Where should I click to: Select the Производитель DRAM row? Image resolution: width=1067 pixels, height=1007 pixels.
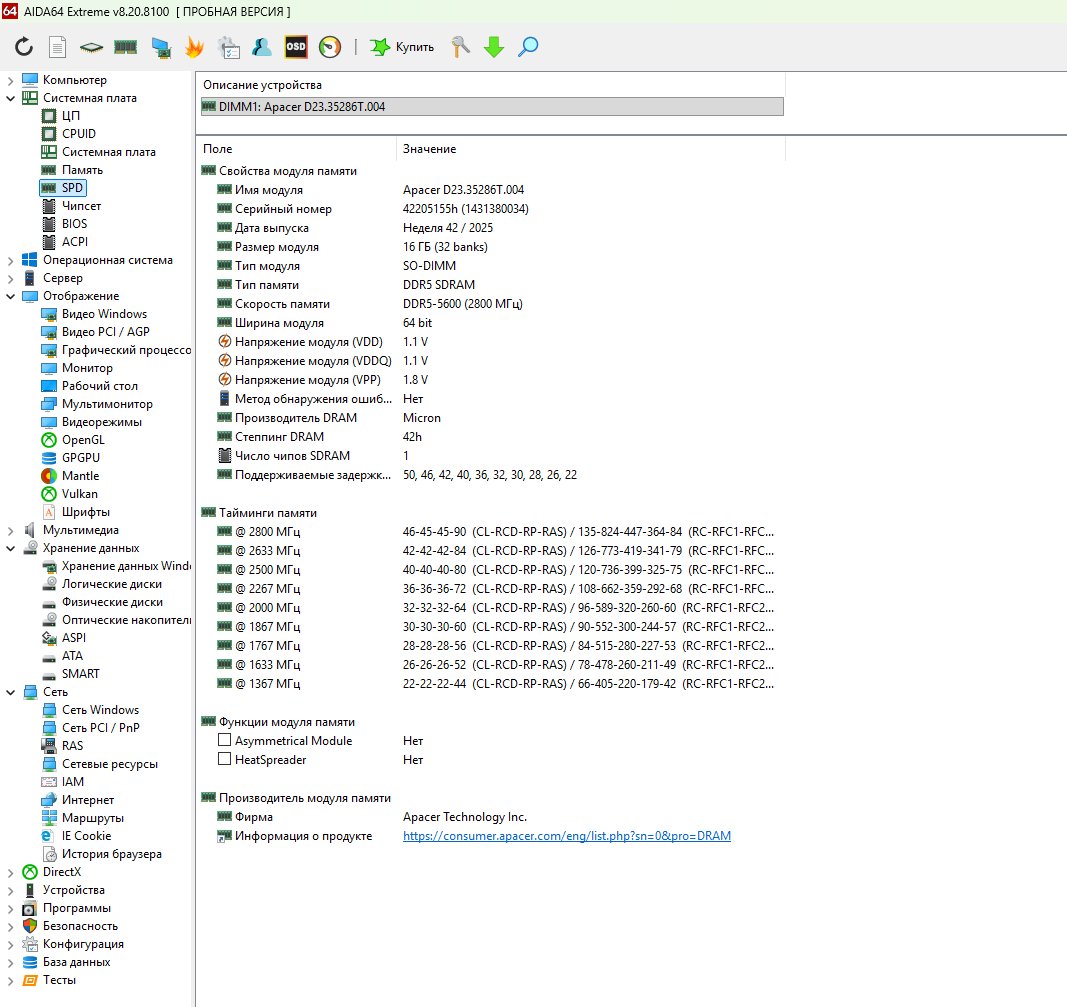click(x=492, y=418)
